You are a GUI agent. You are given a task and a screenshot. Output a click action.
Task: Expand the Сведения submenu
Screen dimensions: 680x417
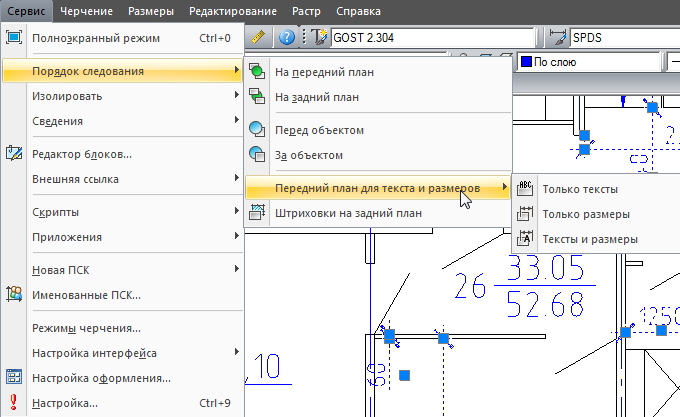[x=123, y=121]
